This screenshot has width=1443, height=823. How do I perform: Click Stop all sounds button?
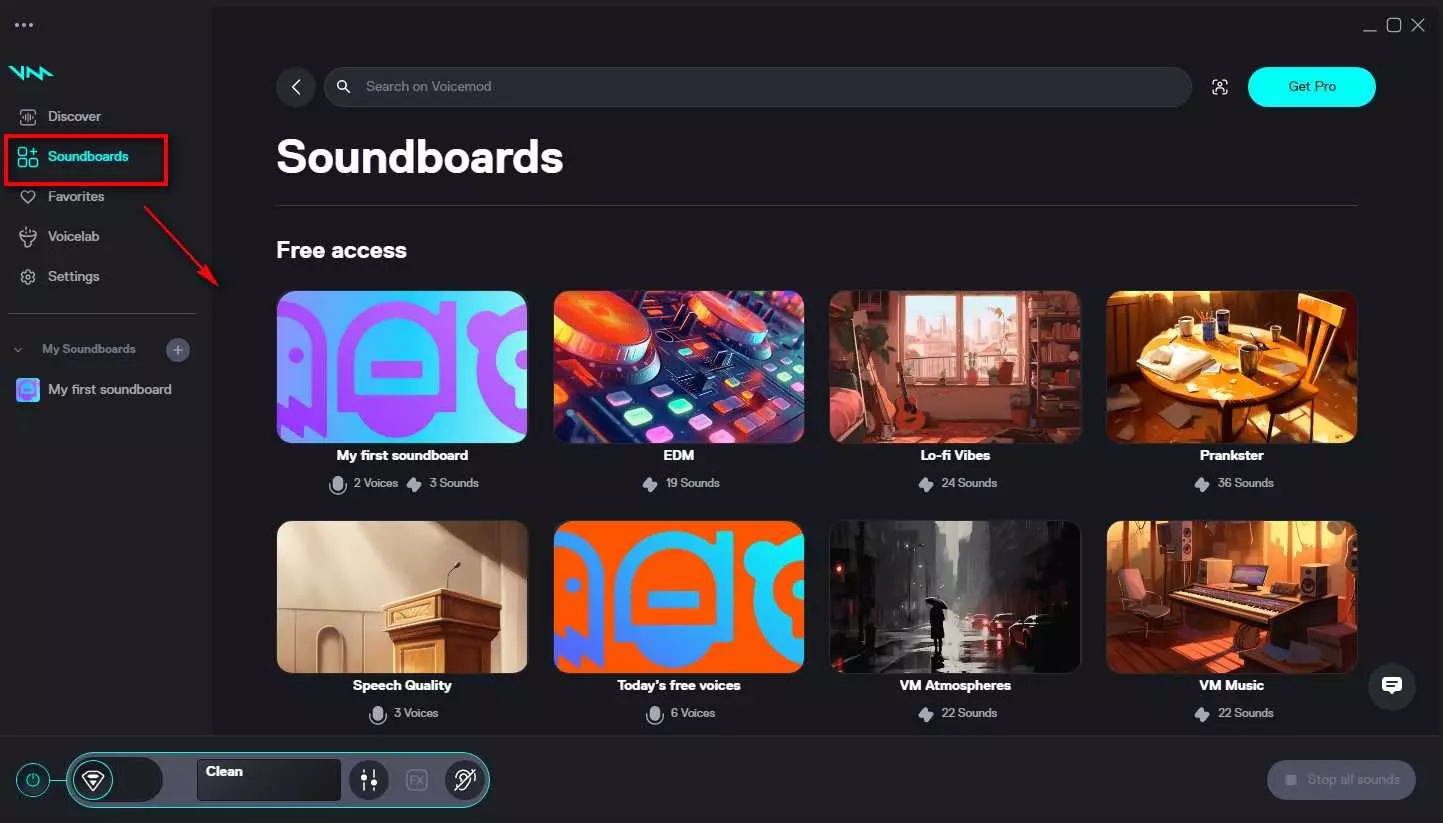[1341, 780]
